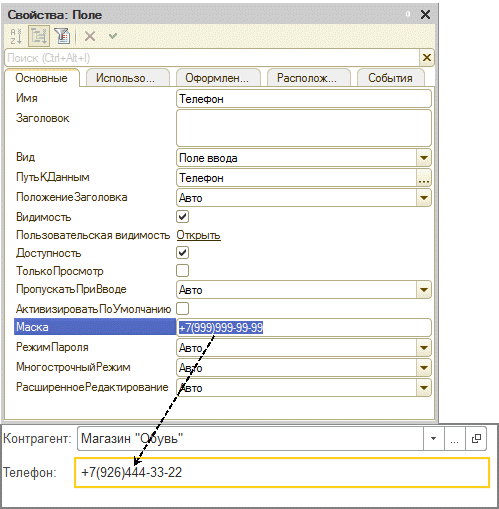
Task: Click the Открыть link for user visibility
Action: tap(198, 235)
